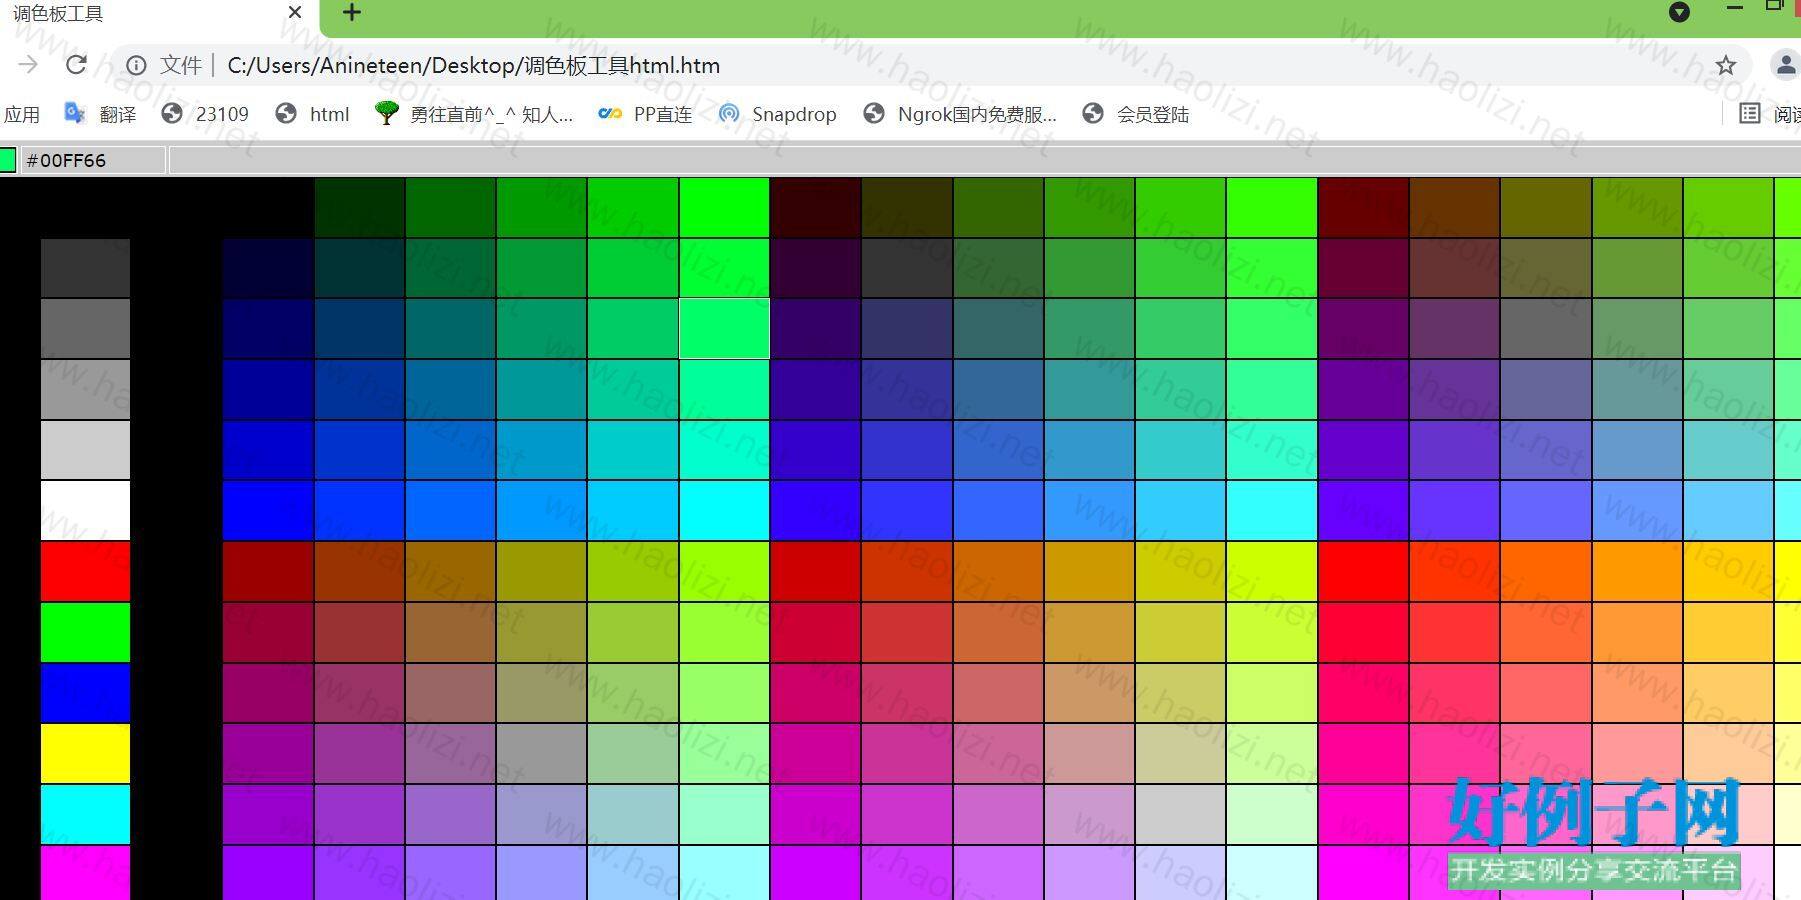1801x900 pixels.
Task: Pick the neutral gray #999999 swatch in grid
Action: tap(541, 753)
